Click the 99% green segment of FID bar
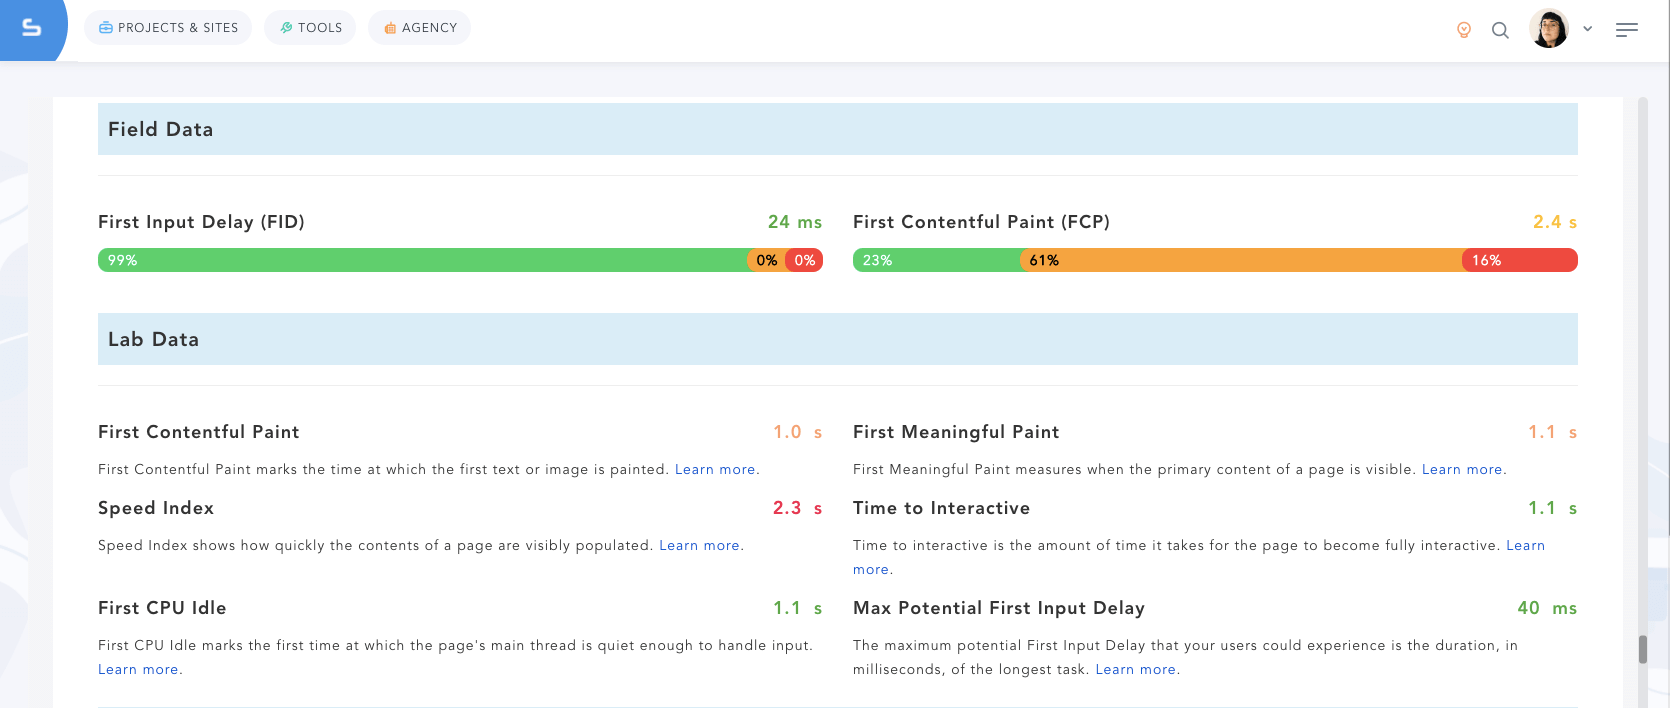Screen dimensions: 1670x708 [424, 260]
